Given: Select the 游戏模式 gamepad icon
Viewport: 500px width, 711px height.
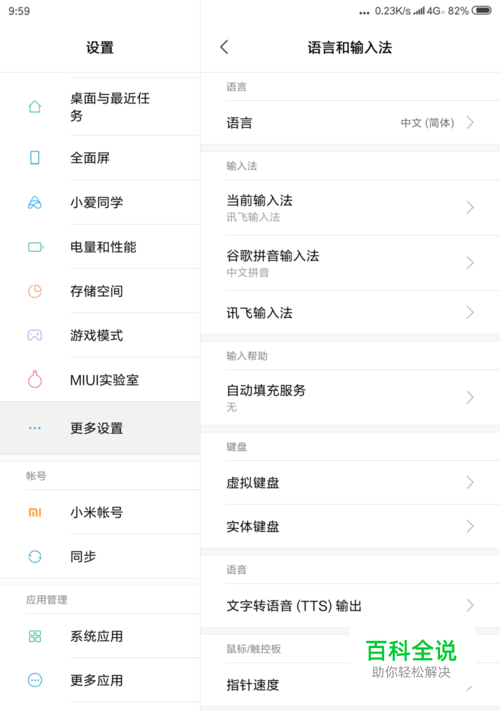Looking at the screenshot, I should (35, 336).
